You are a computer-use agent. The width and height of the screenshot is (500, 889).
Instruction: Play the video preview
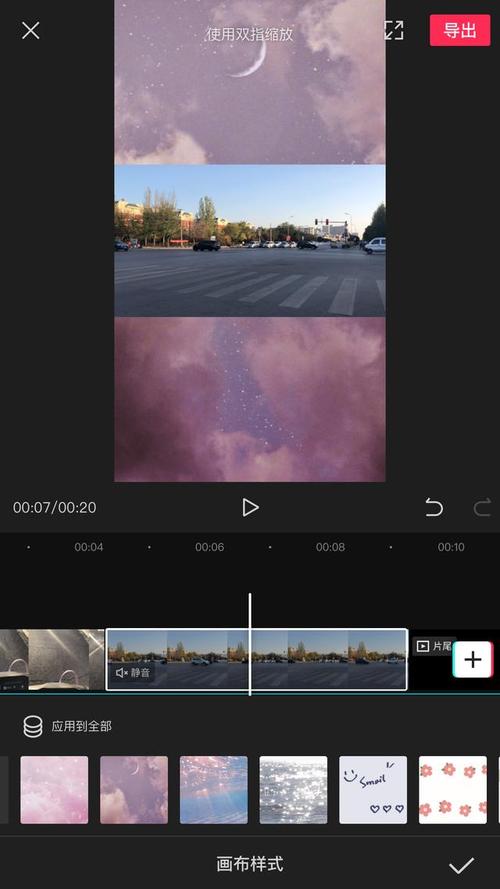pos(250,507)
